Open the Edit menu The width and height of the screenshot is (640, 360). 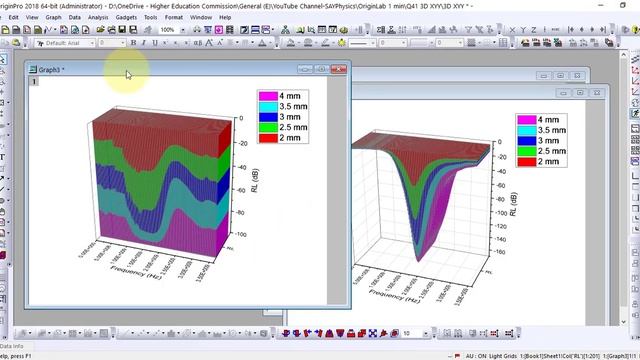pyautogui.click(x=13, y=18)
